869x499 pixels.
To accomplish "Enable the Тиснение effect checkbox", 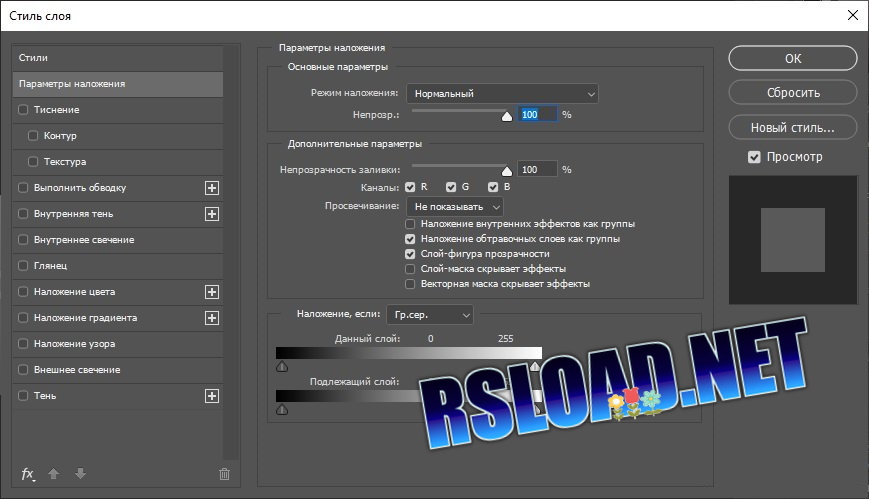I will coord(23,110).
